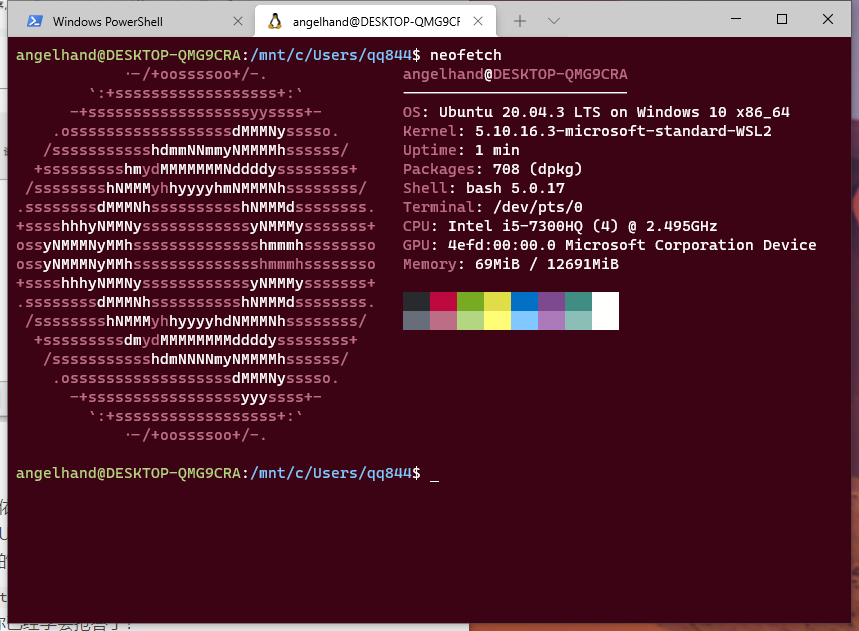Click the /mnt/c/Users/qq844 path in top prompt
859x631 pixels.
point(330,55)
